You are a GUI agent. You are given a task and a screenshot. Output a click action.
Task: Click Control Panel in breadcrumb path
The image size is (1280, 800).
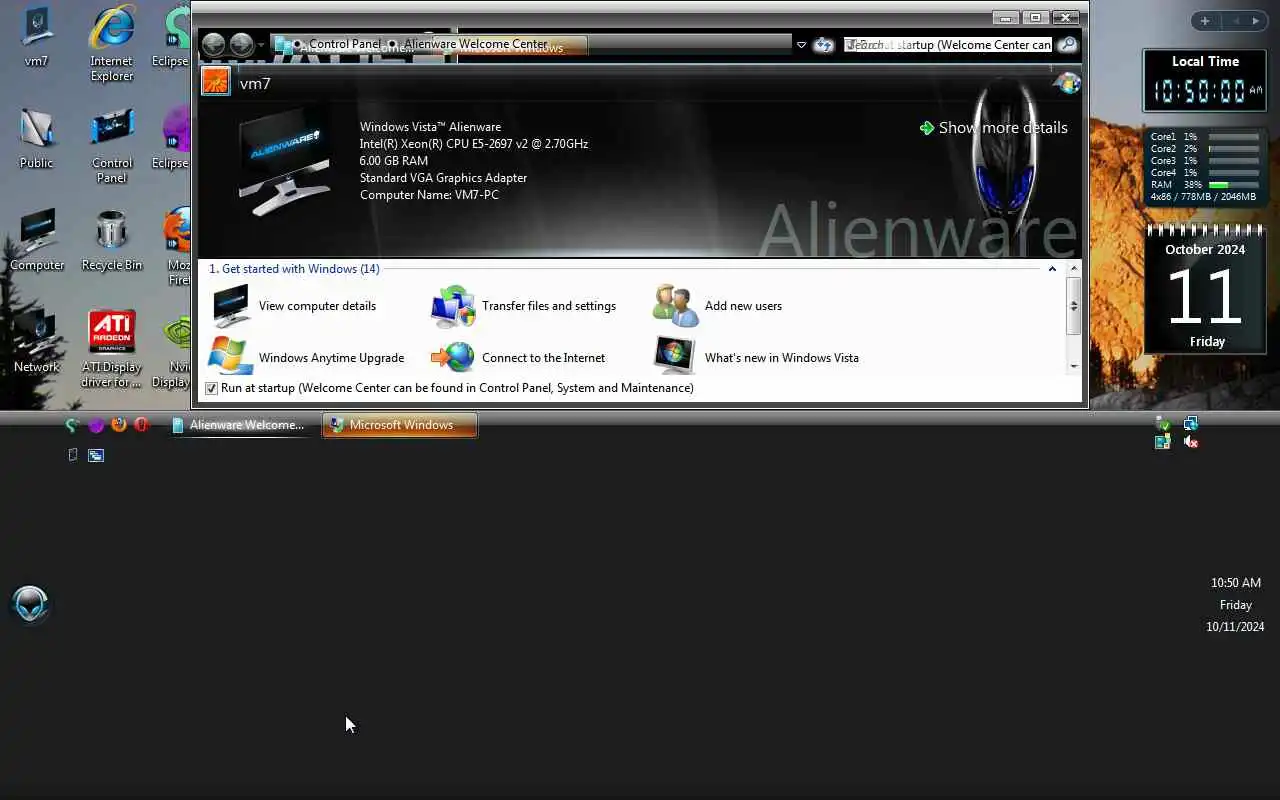[x=344, y=44]
